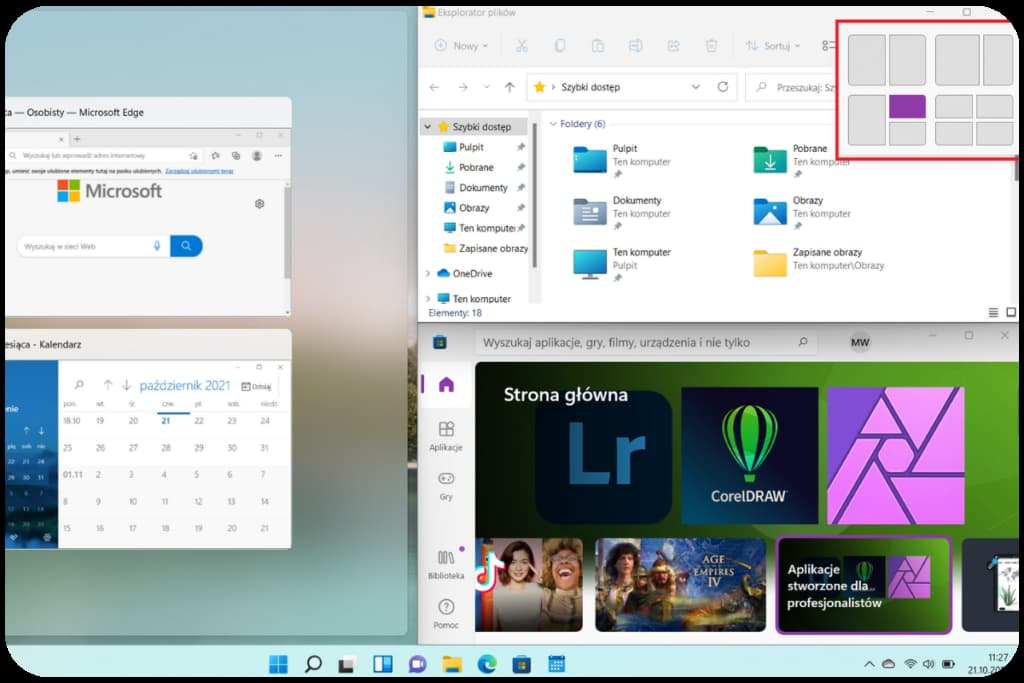Click the blue search button in Edge

186,246
